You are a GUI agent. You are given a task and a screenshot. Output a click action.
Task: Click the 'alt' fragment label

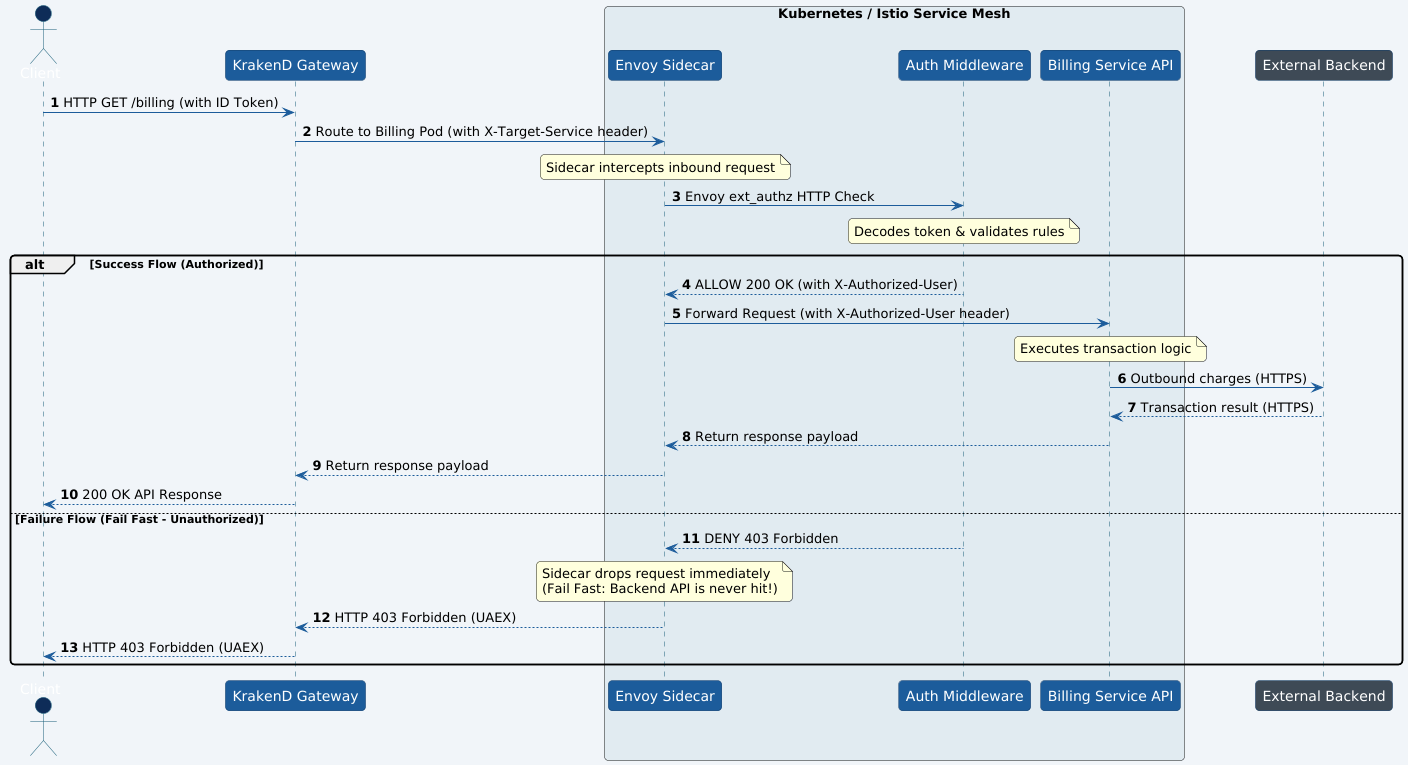(x=36, y=264)
